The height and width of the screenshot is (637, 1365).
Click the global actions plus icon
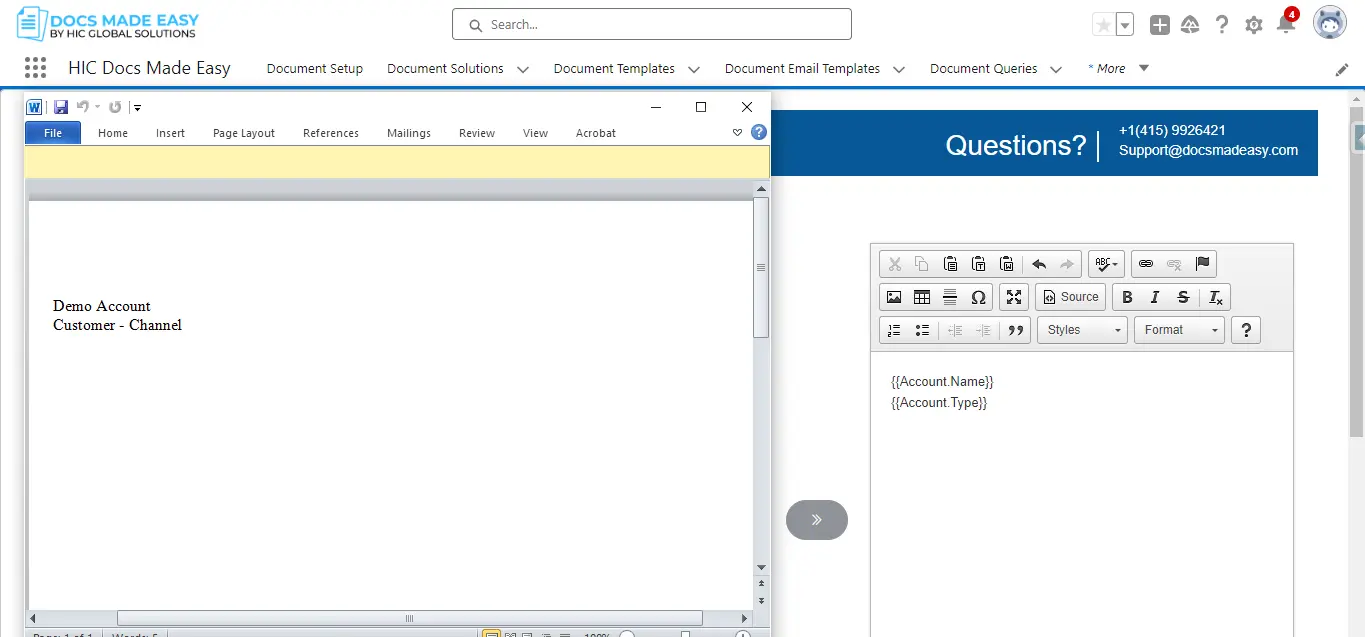[1159, 25]
